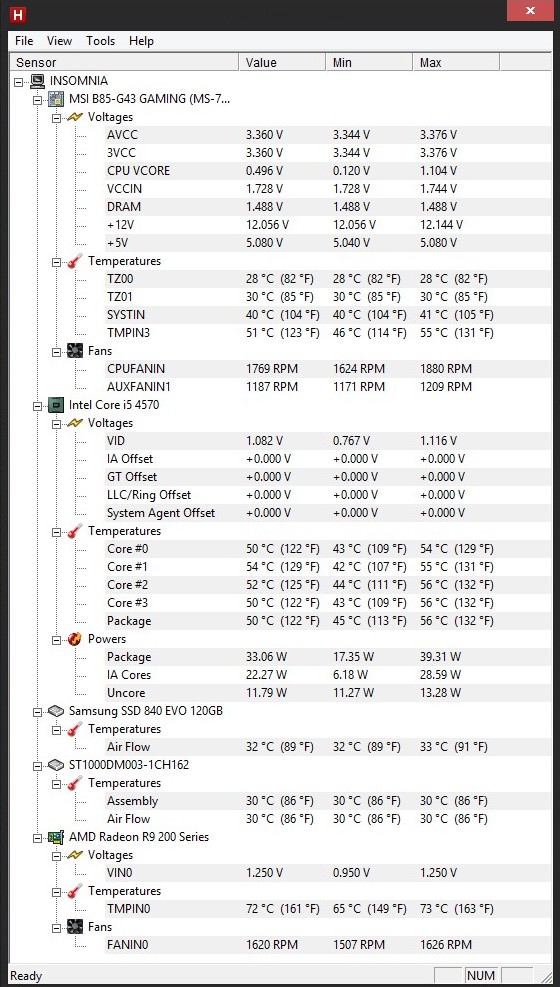Viewport: 560px width, 987px height.
Task: Open the Tools menu
Action: pyautogui.click(x=101, y=41)
